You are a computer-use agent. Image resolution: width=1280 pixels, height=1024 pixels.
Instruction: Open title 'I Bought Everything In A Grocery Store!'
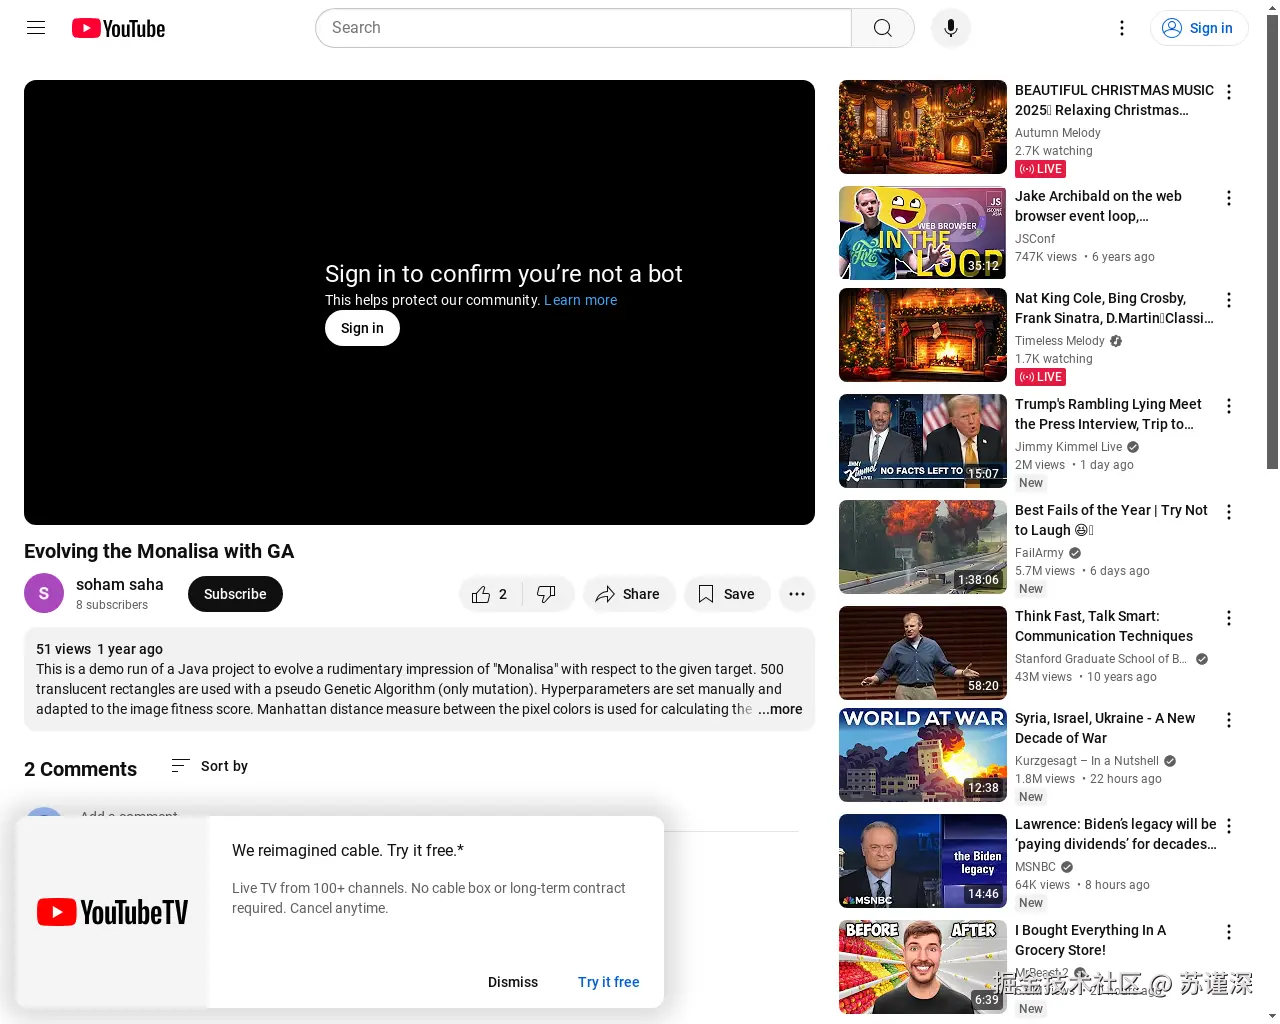(1090, 940)
